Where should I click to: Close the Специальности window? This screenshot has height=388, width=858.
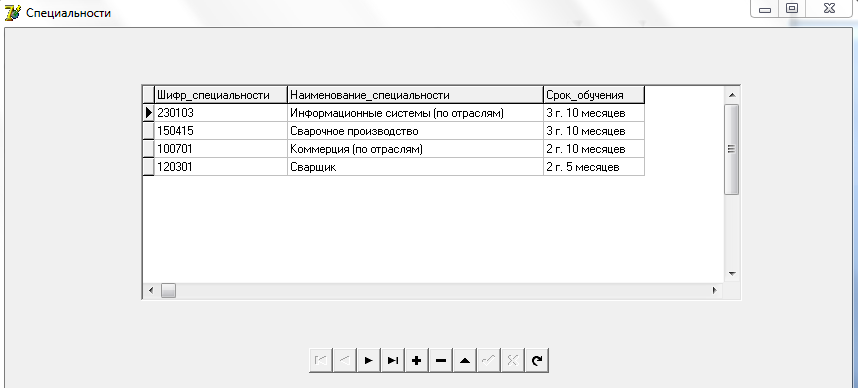tap(830, 9)
